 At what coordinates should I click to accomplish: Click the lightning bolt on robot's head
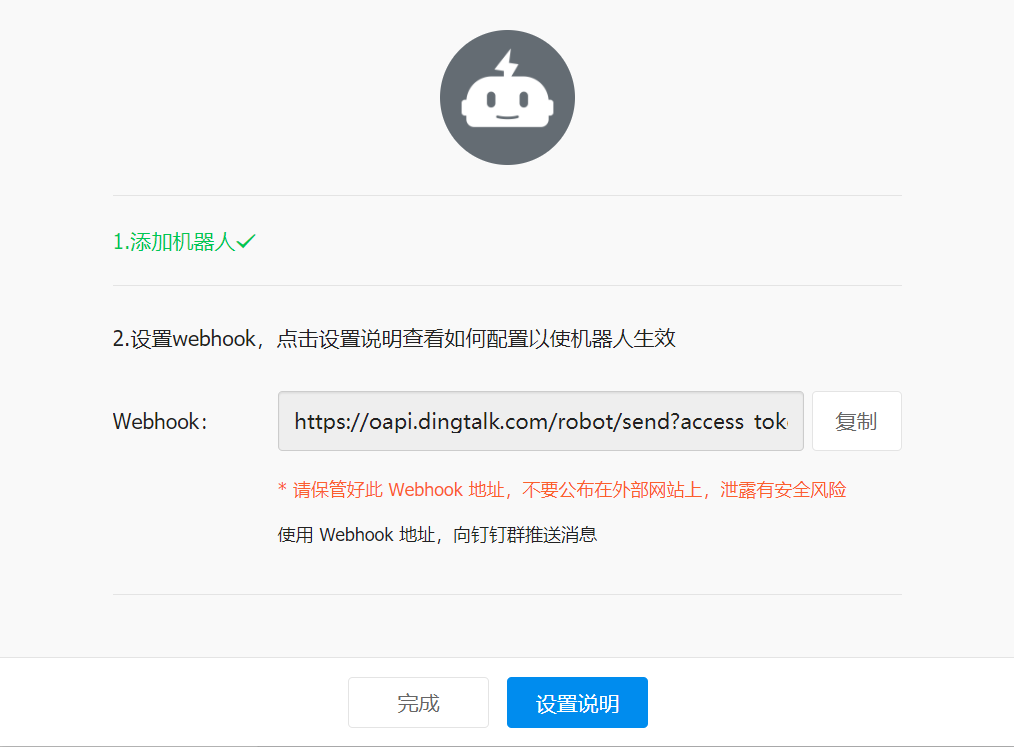click(x=508, y=62)
